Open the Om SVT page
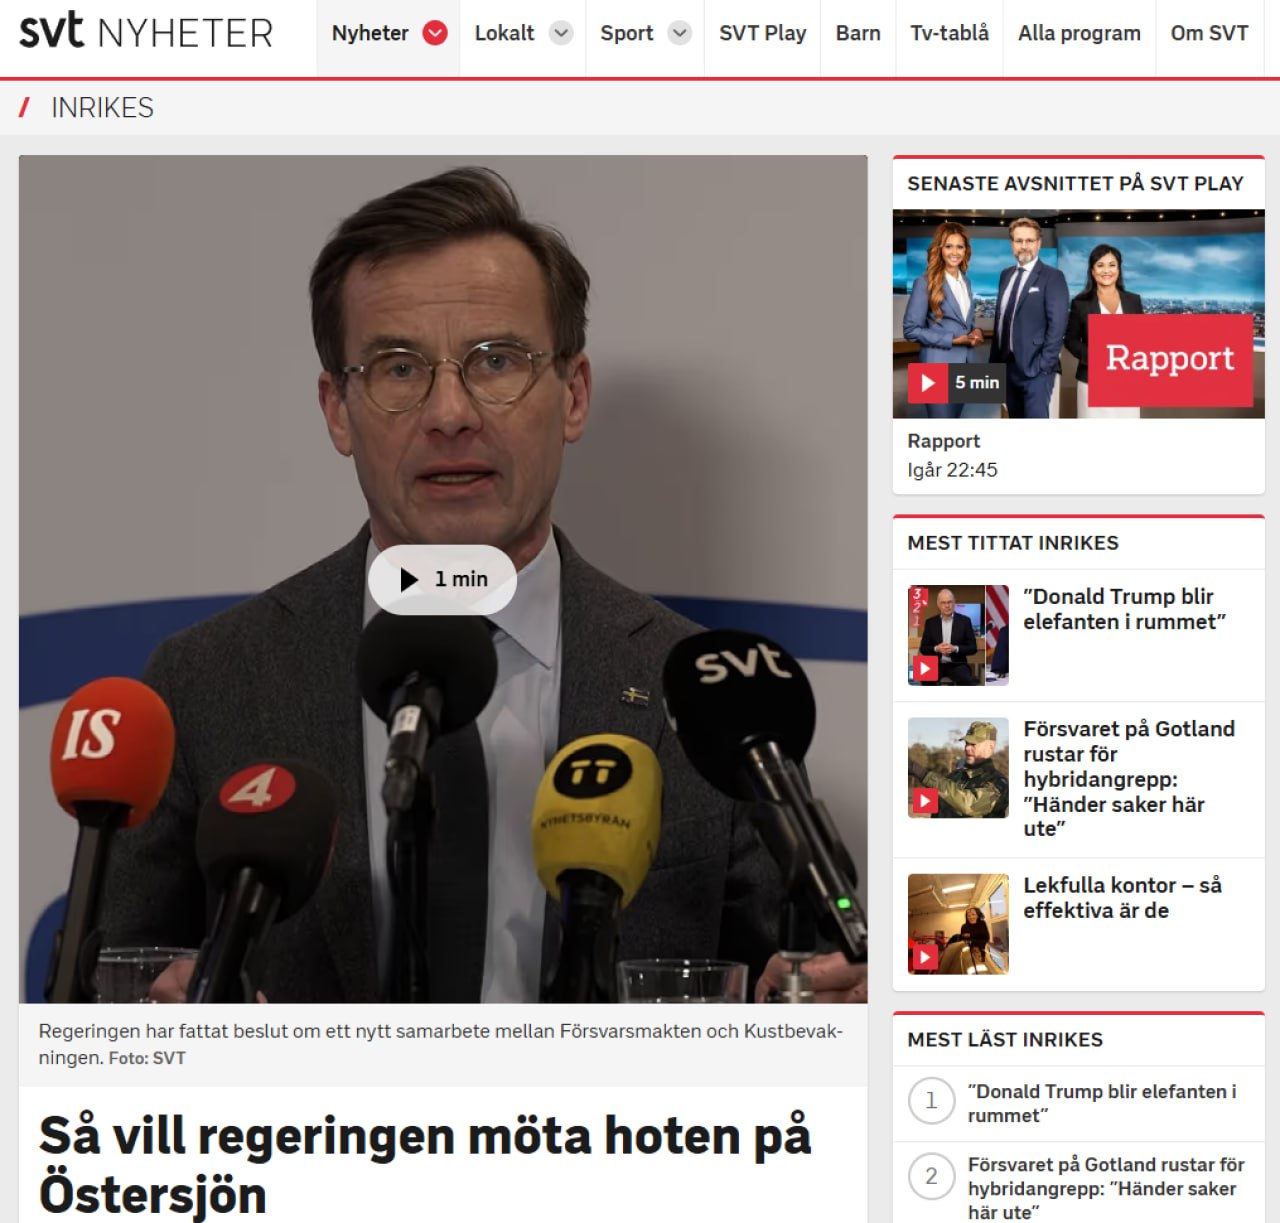Viewport: 1280px width, 1223px height. [x=1209, y=33]
